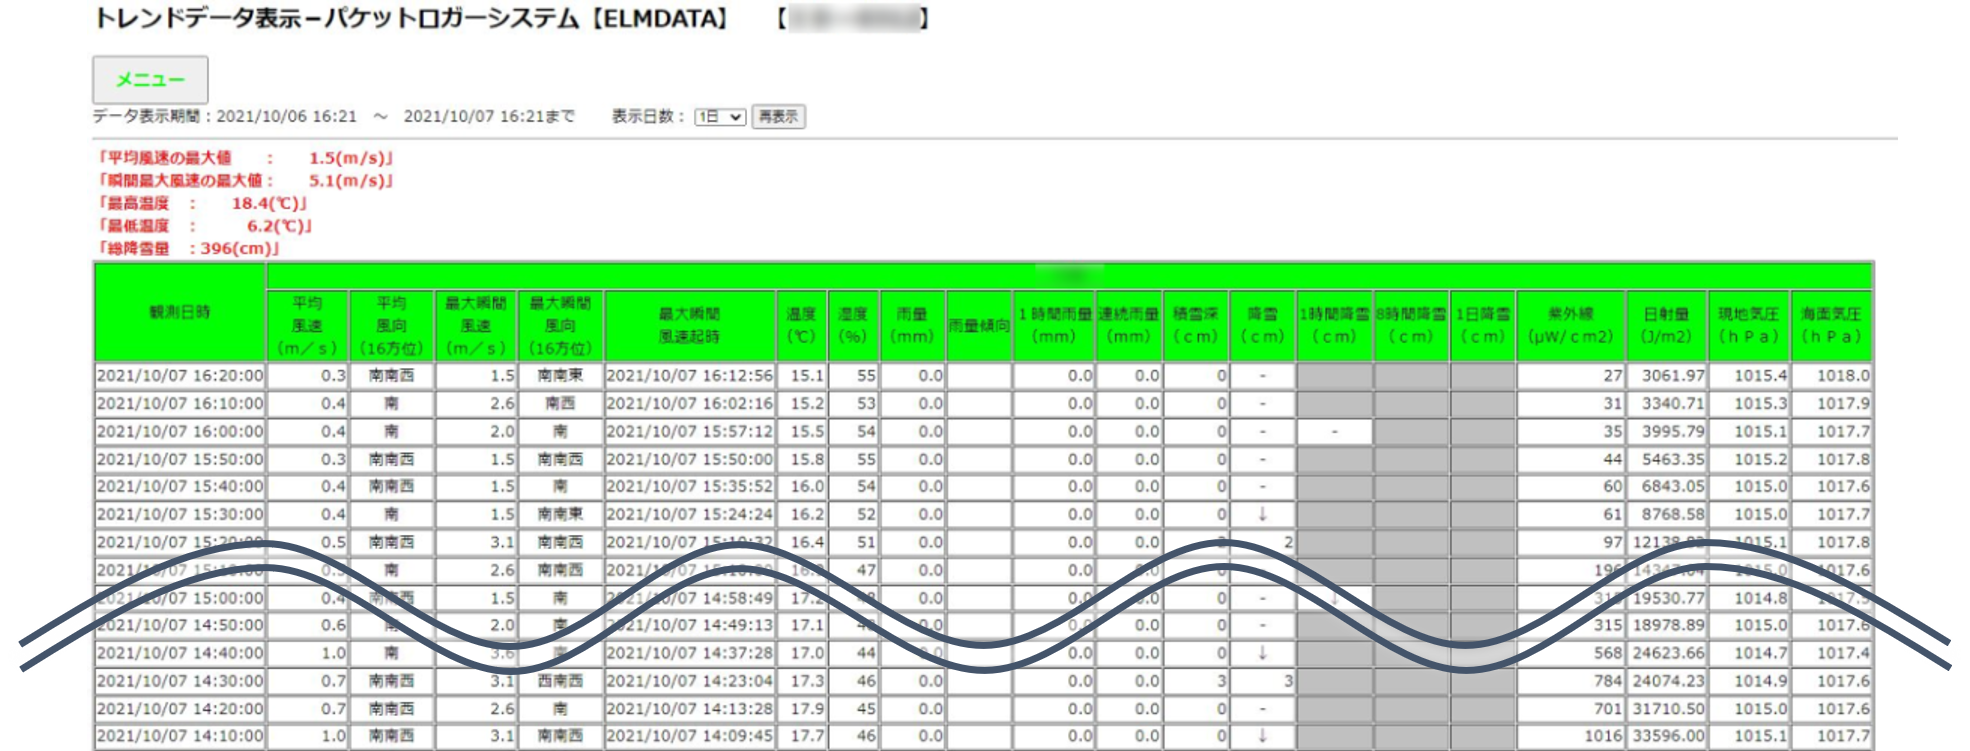
Task: Select 日射量 value 5463.35
Action: coord(1666,460)
